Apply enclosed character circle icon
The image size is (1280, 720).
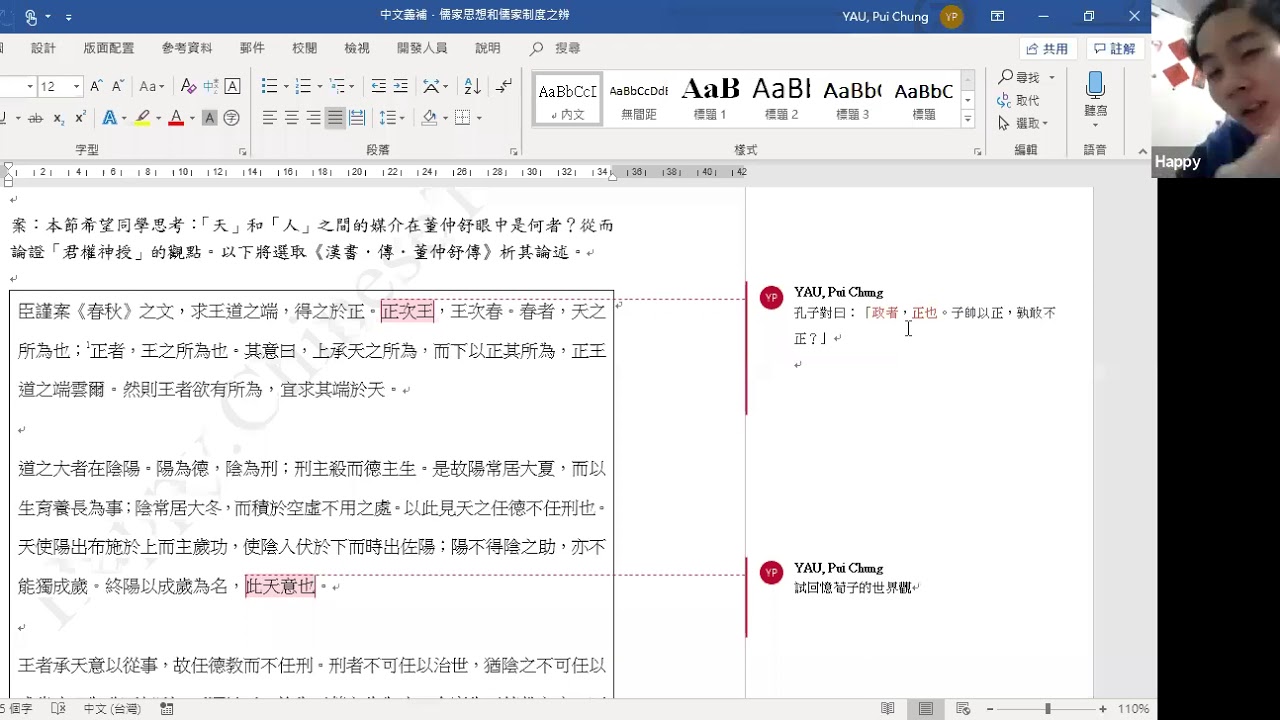click(231, 118)
